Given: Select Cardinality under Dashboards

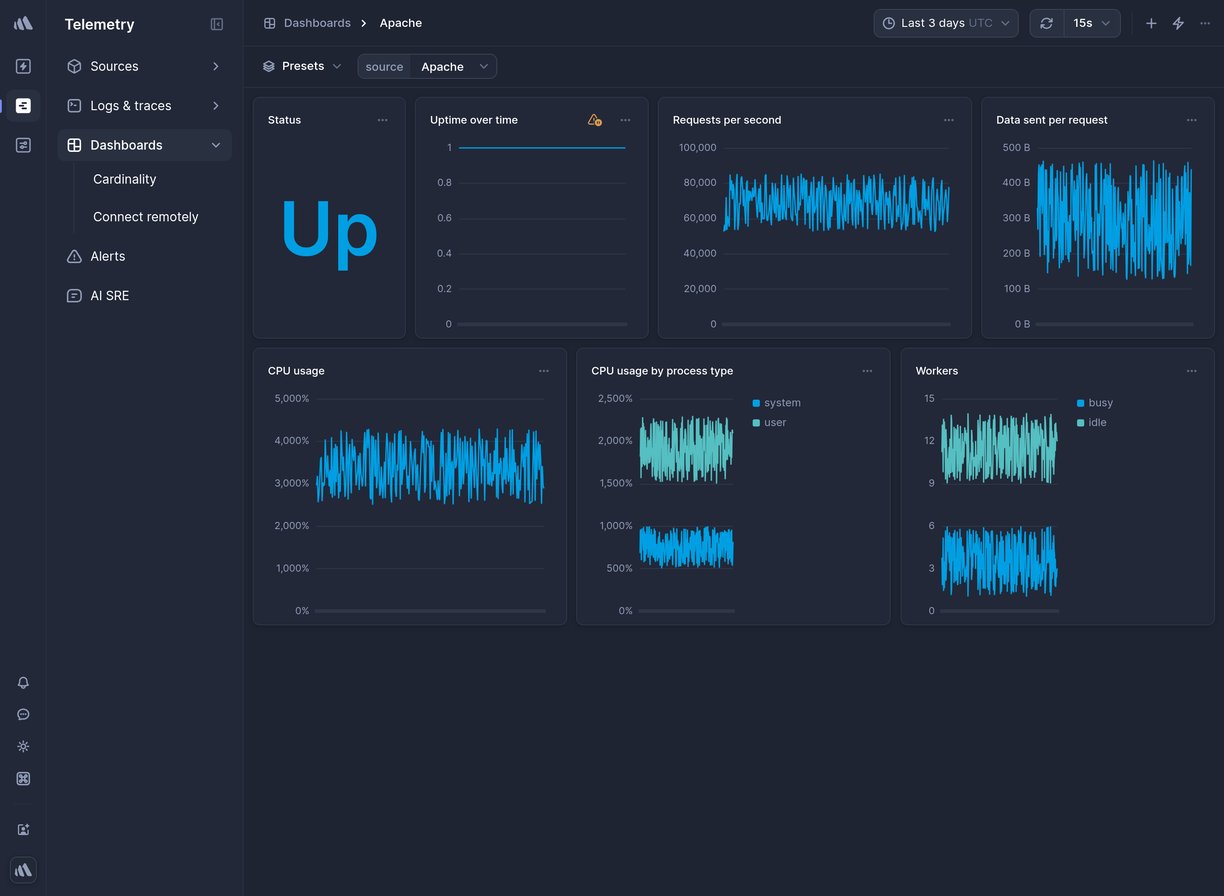Looking at the screenshot, I should click(x=125, y=179).
